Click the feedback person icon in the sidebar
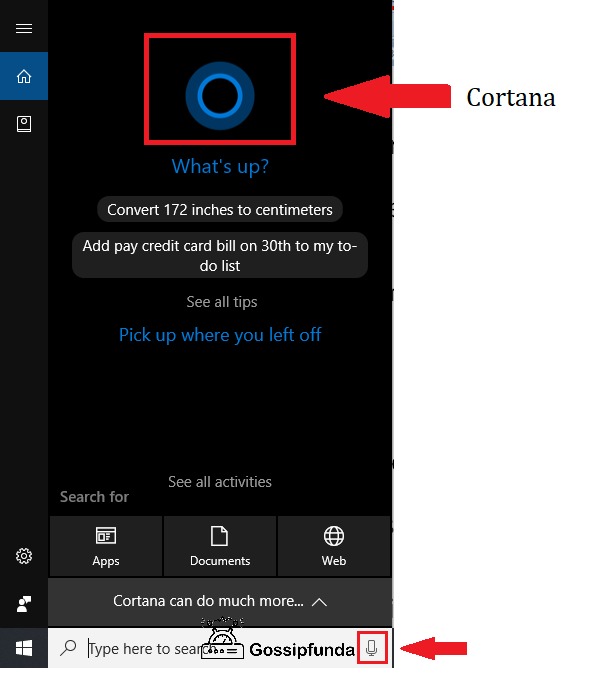 click(x=24, y=604)
